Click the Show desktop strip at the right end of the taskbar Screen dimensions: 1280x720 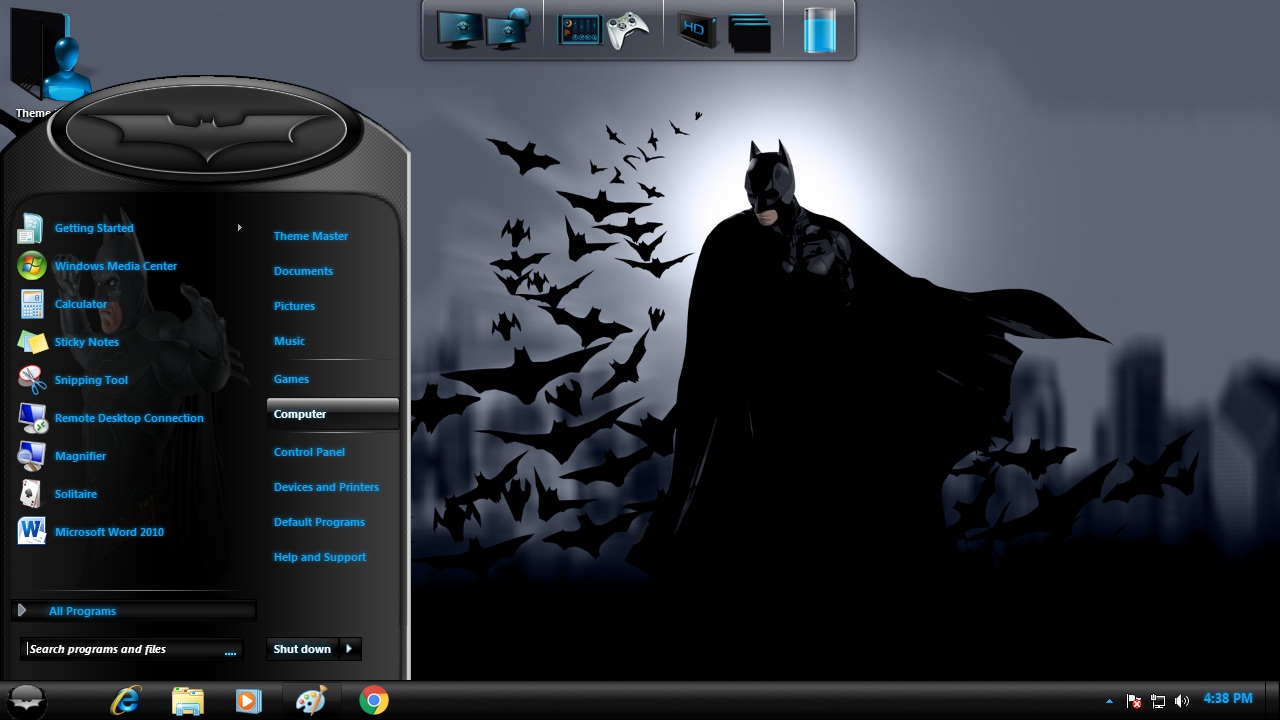coord(1271,701)
